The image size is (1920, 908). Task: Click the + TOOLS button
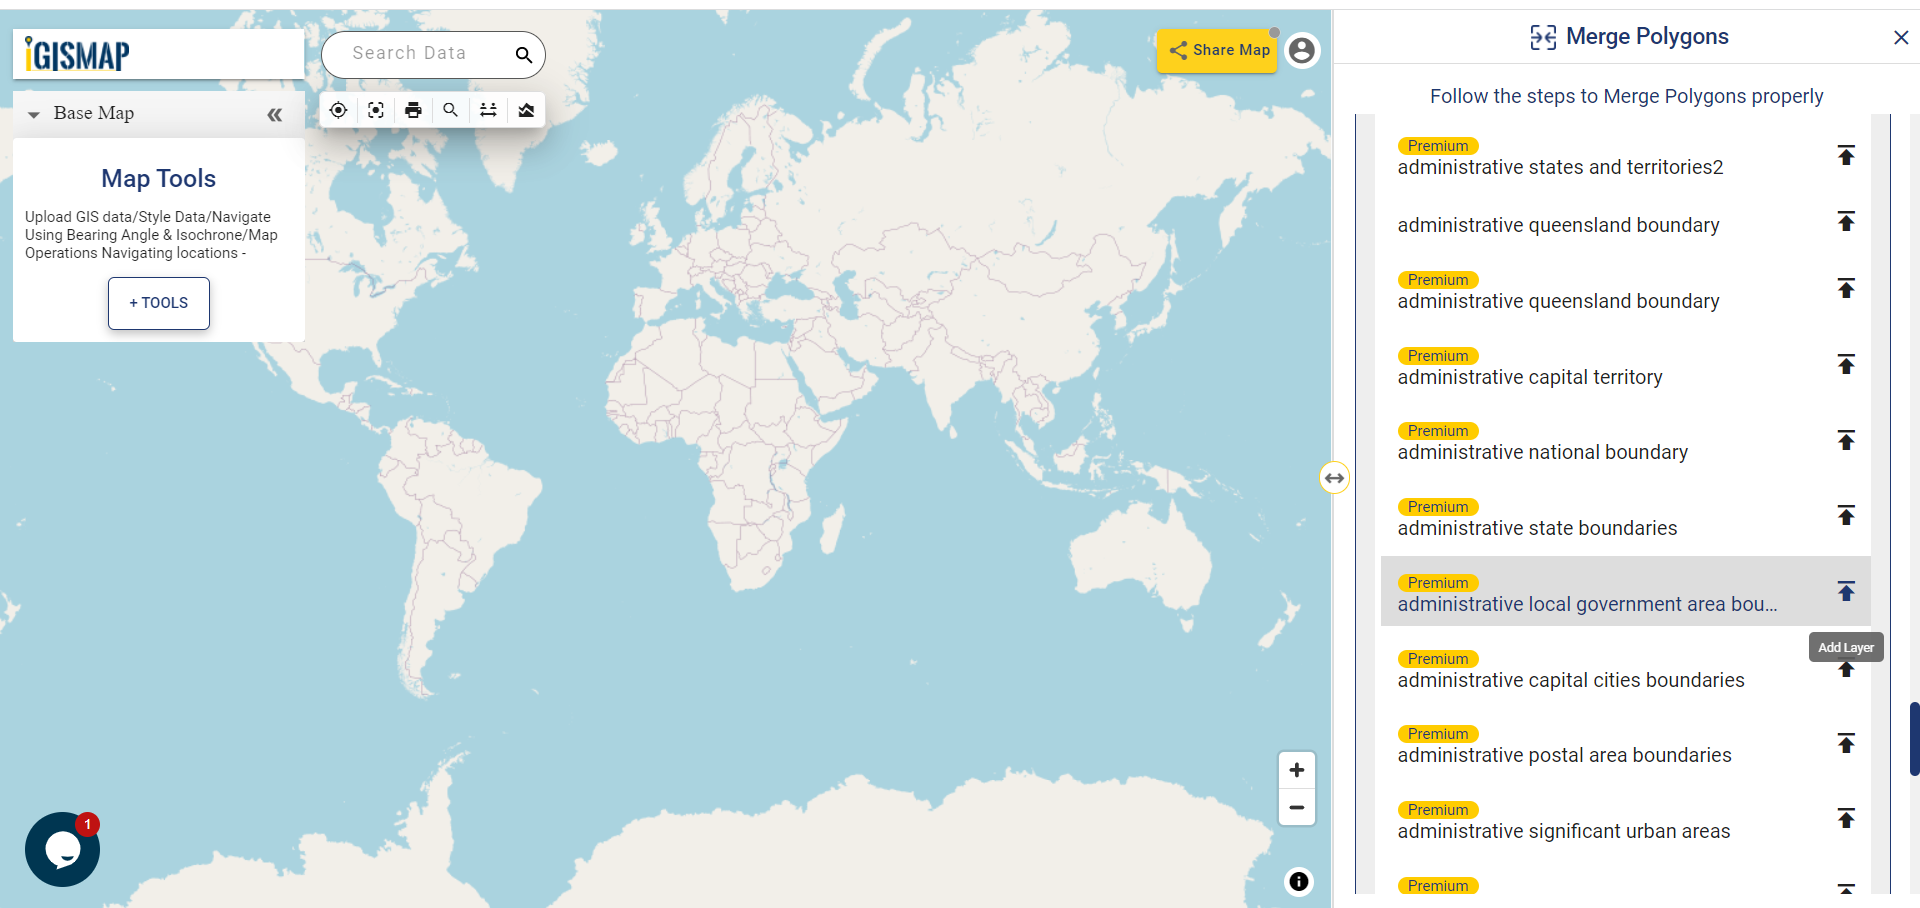159,303
